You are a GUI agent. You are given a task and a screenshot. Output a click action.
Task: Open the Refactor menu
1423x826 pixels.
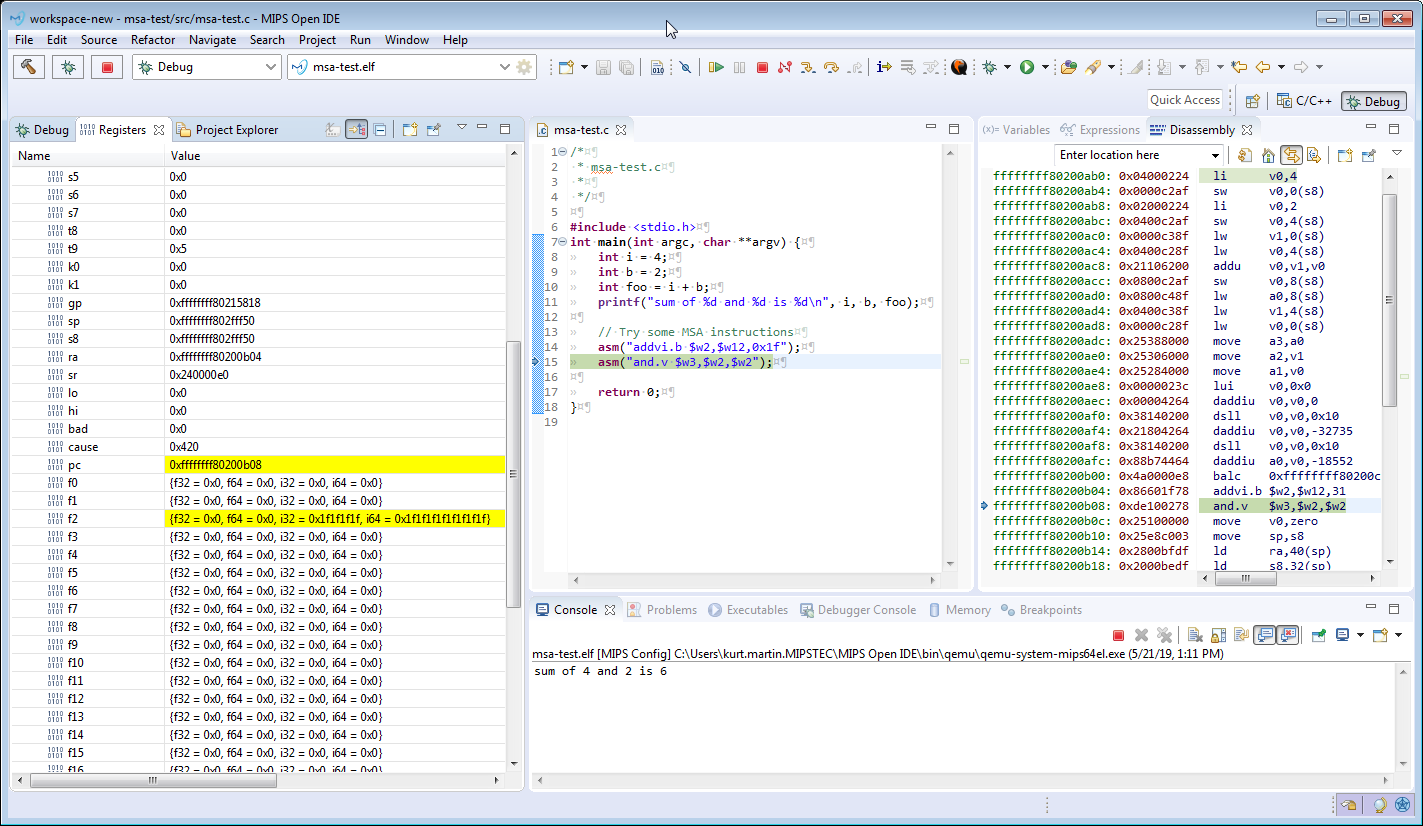tap(153, 40)
